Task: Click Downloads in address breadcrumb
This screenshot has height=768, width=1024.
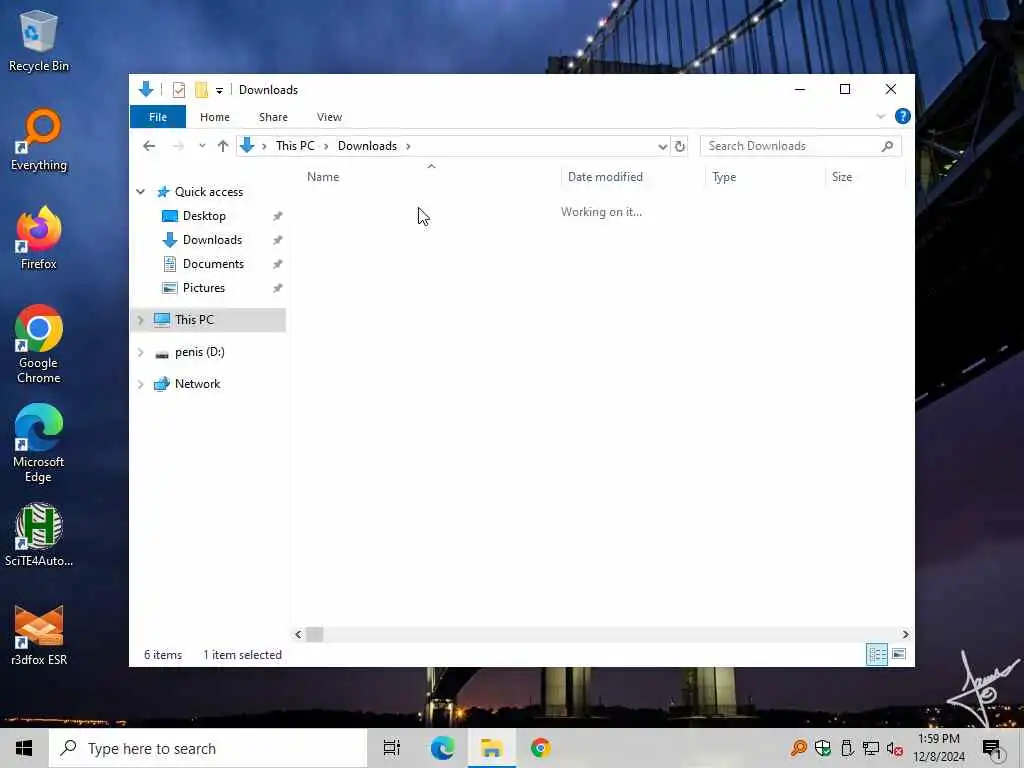Action: 367,146
